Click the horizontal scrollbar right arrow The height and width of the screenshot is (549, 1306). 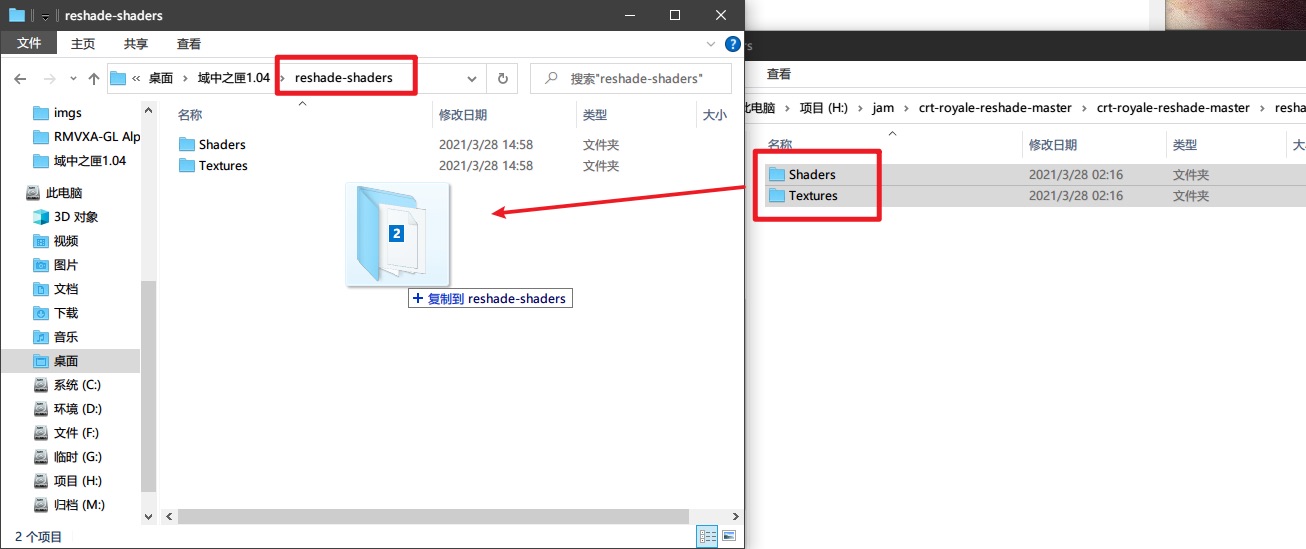735,517
